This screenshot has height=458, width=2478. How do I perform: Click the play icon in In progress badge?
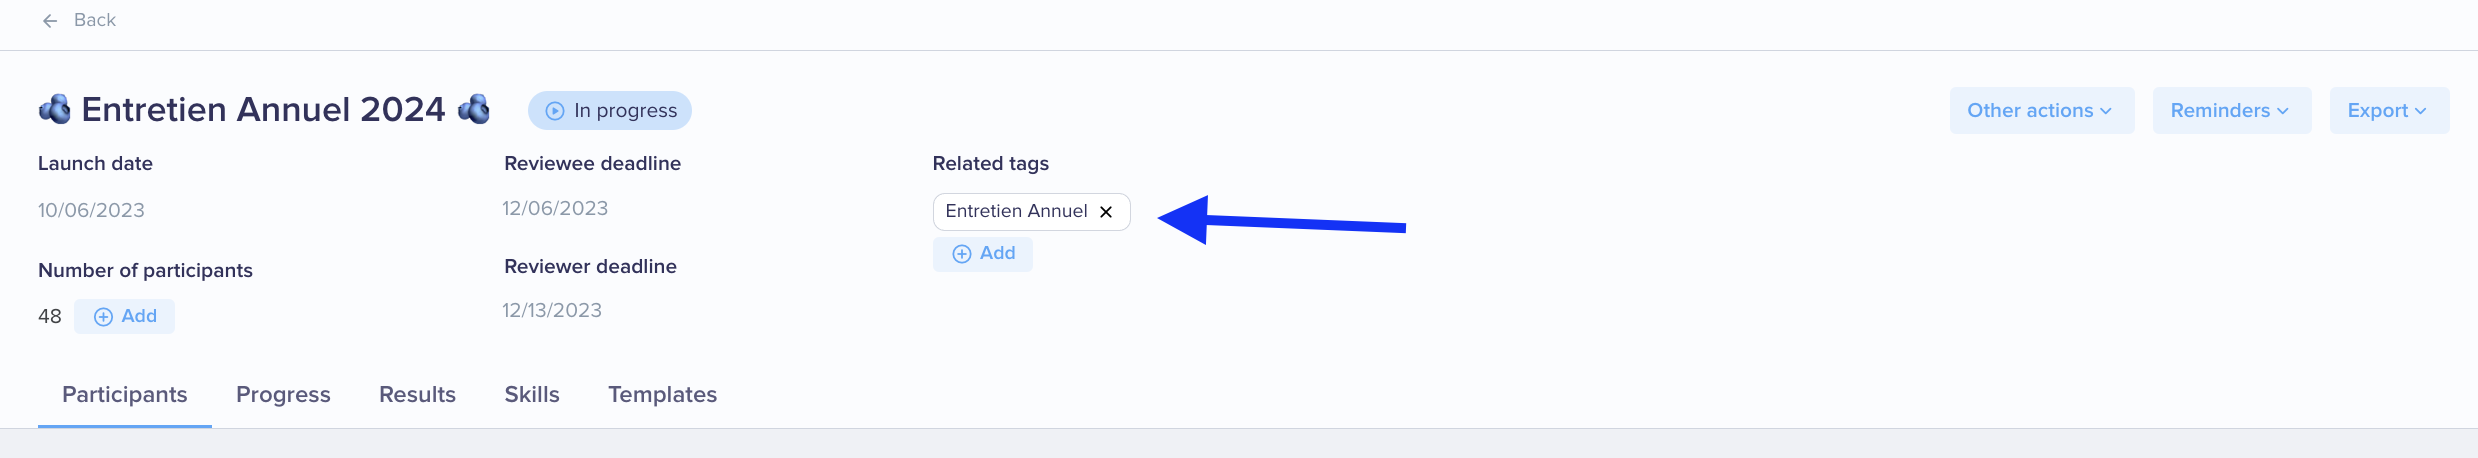point(555,111)
